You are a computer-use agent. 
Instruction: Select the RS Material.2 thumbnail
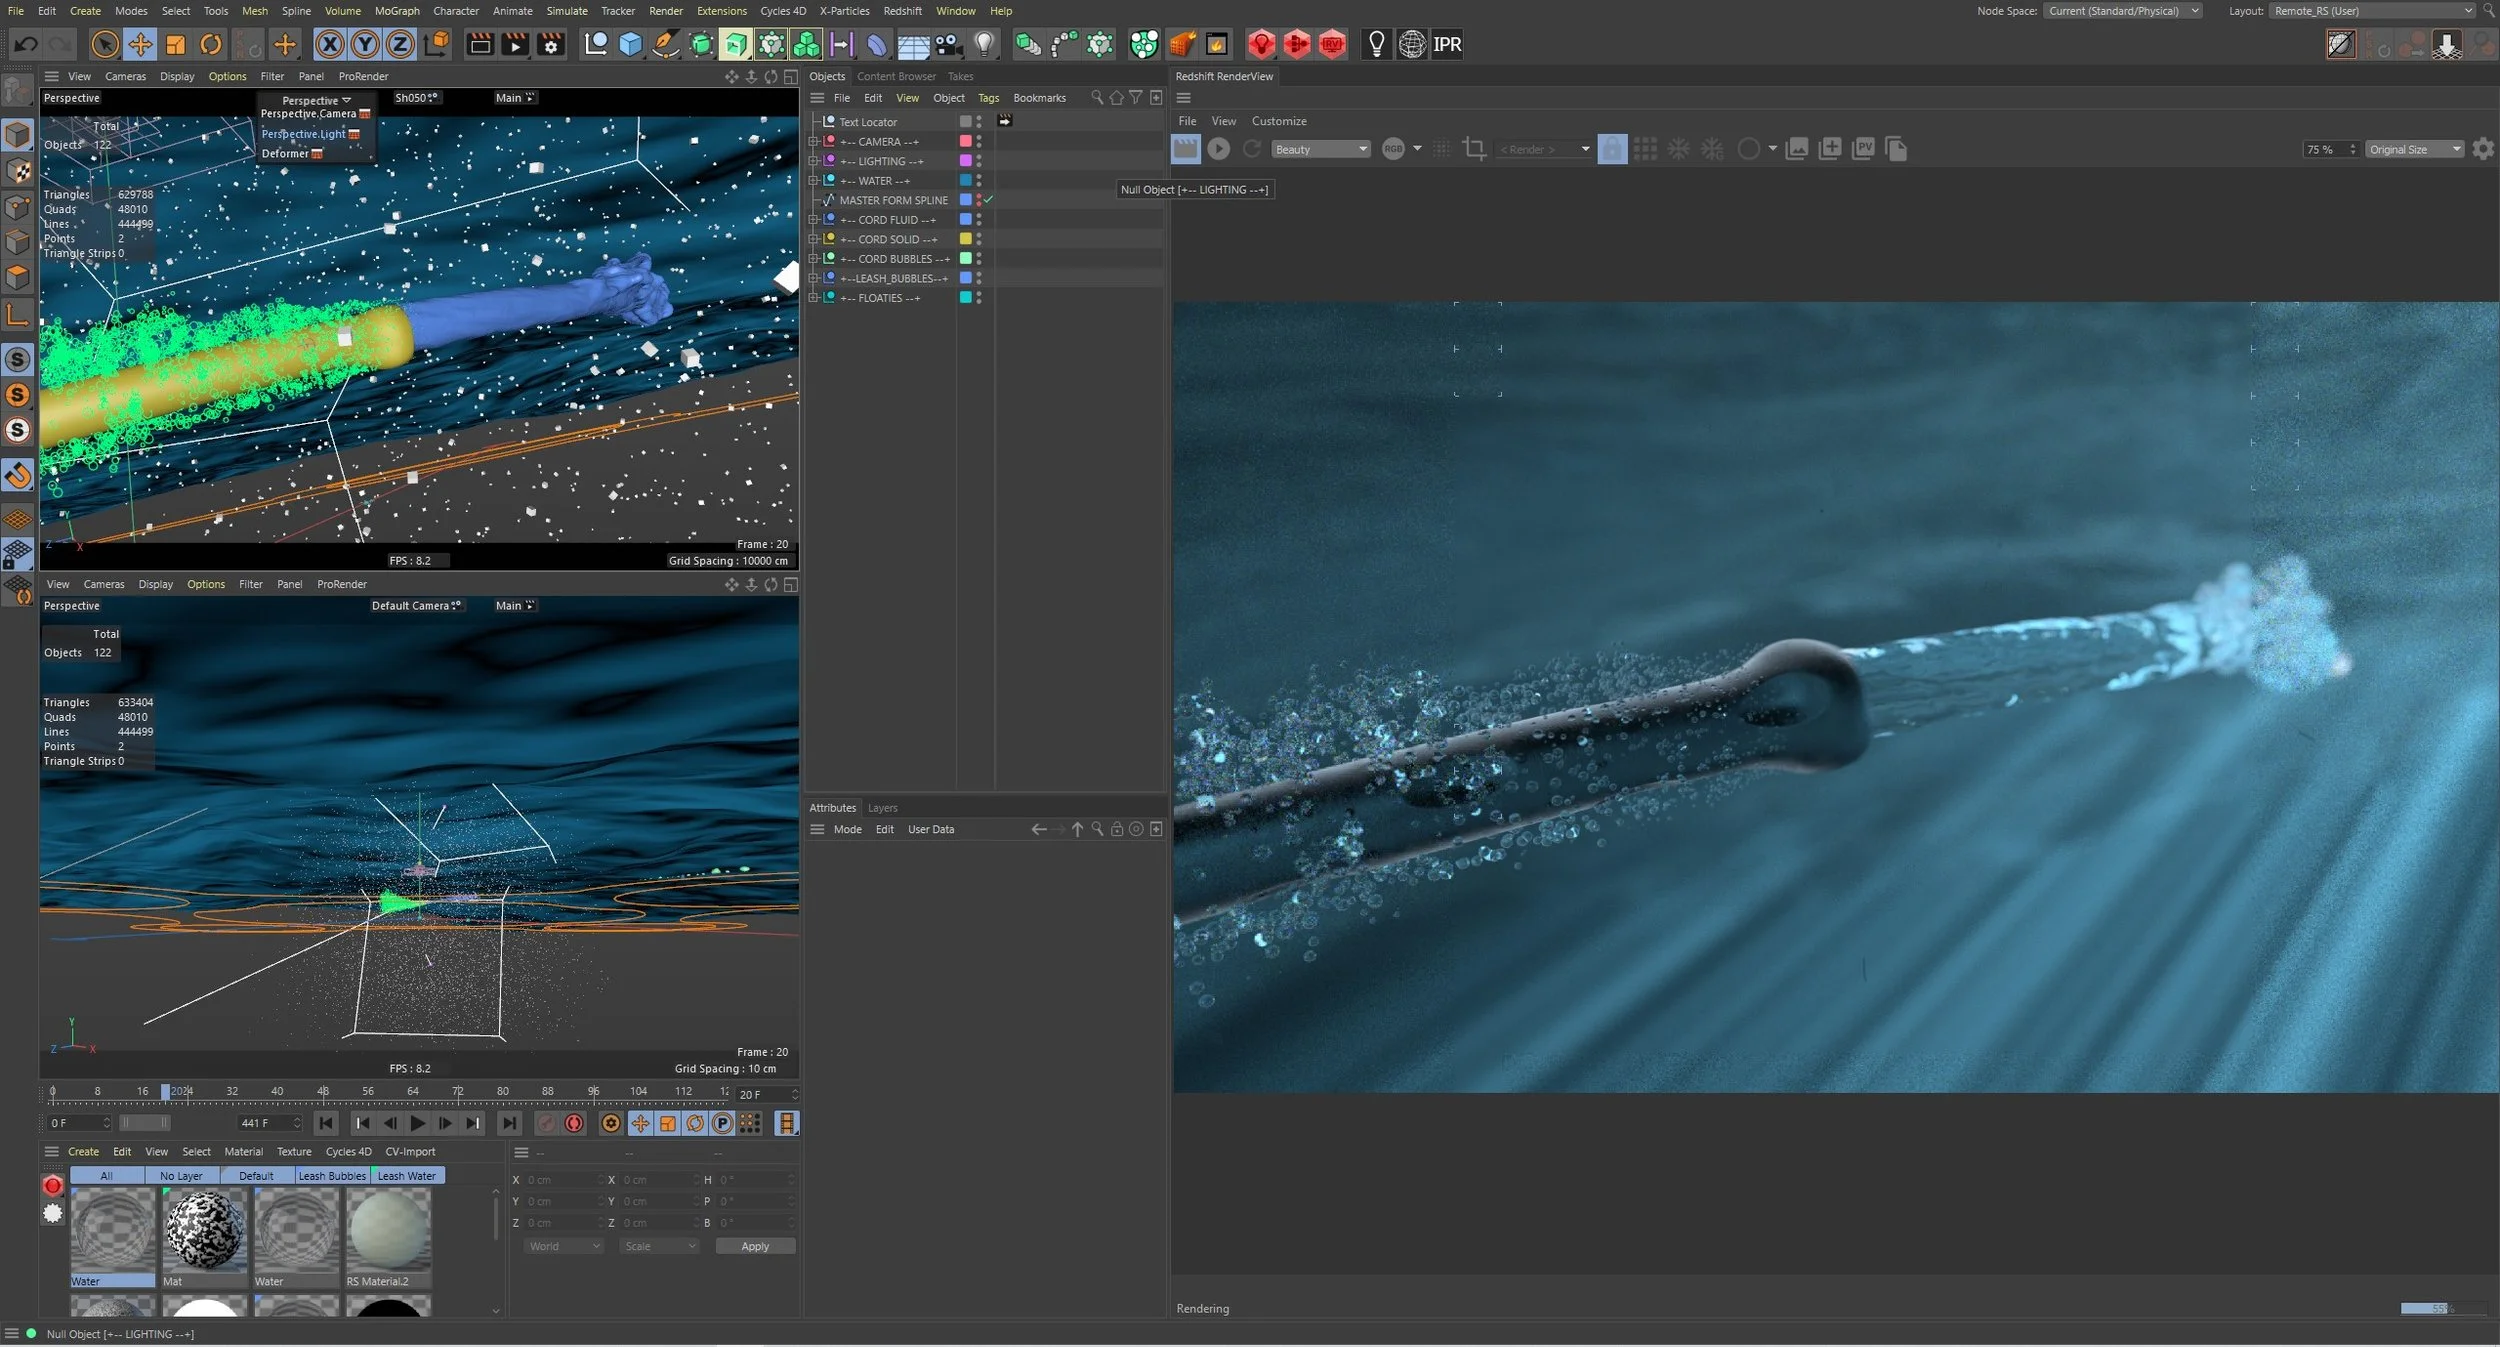pyautogui.click(x=389, y=1230)
